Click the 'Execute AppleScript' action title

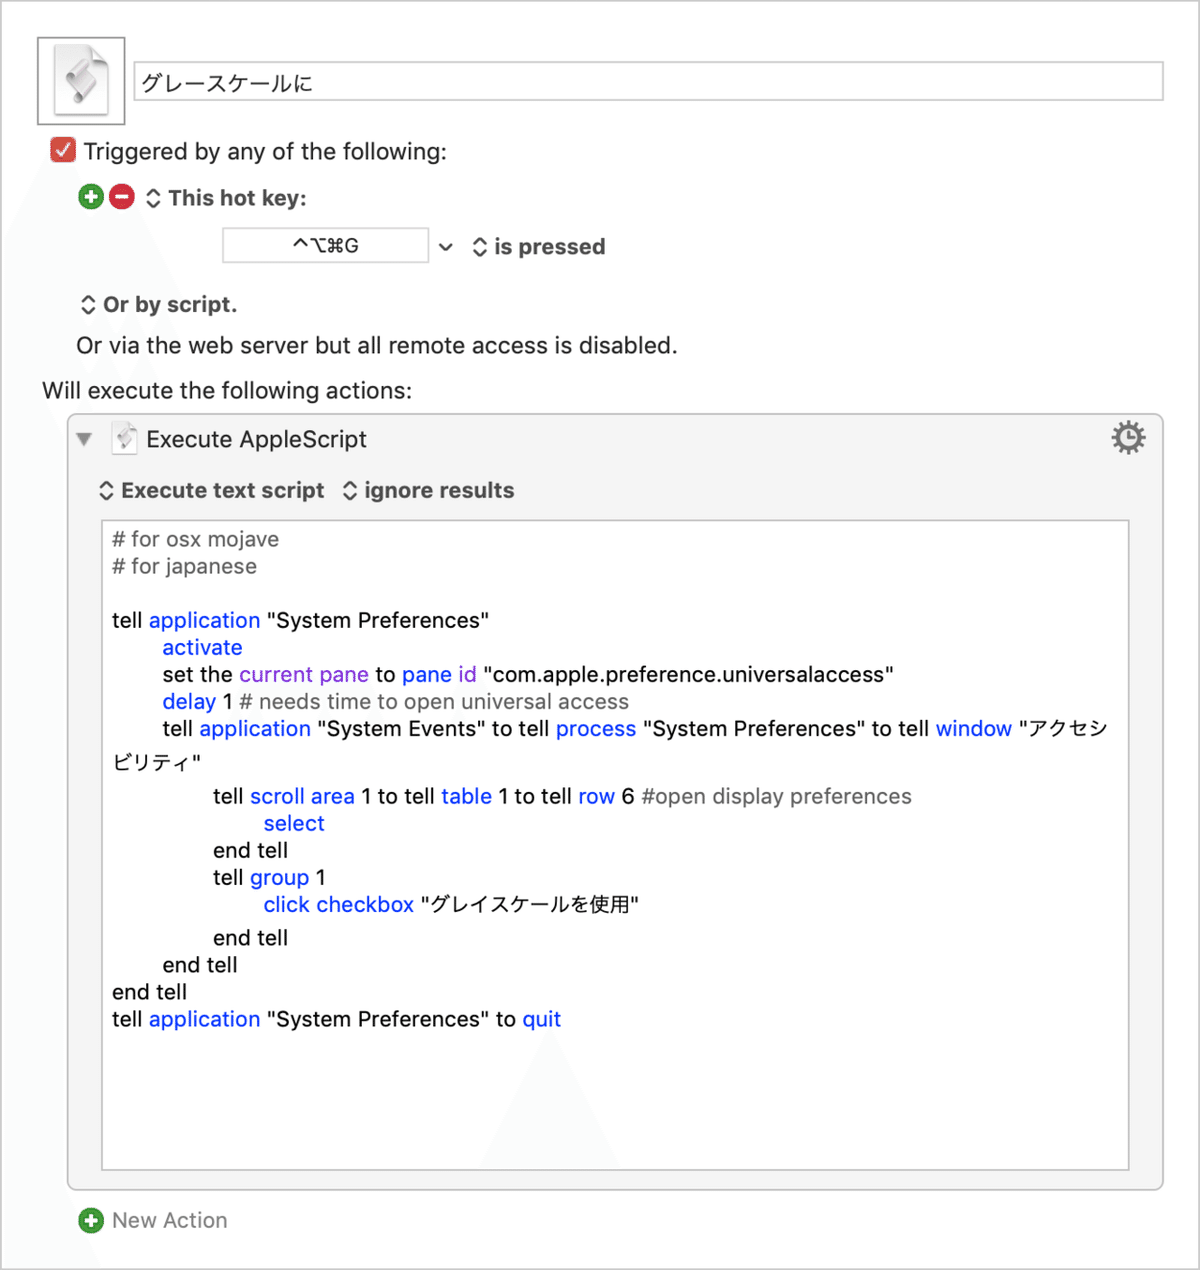[256, 439]
